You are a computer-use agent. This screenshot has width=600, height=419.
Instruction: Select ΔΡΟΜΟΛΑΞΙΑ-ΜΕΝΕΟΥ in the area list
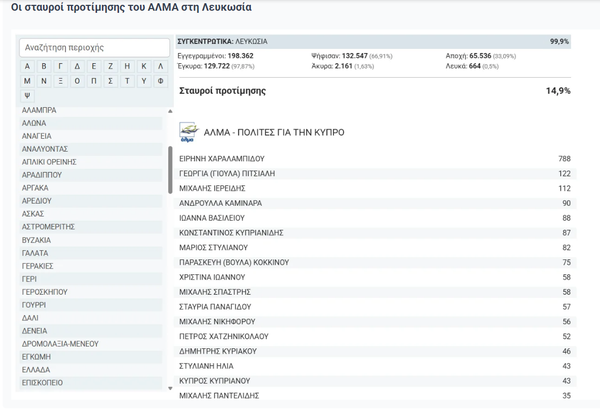pyautogui.click(x=91, y=344)
